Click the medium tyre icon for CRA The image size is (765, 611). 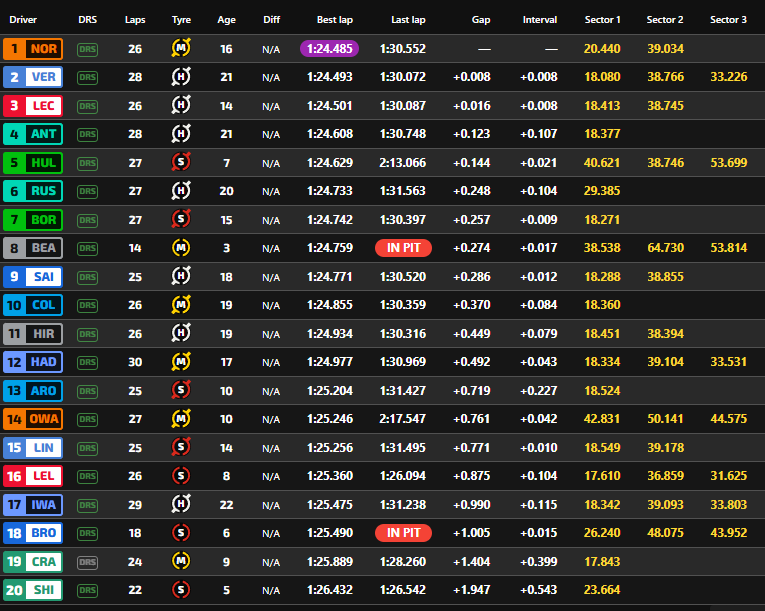[x=181, y=561]
